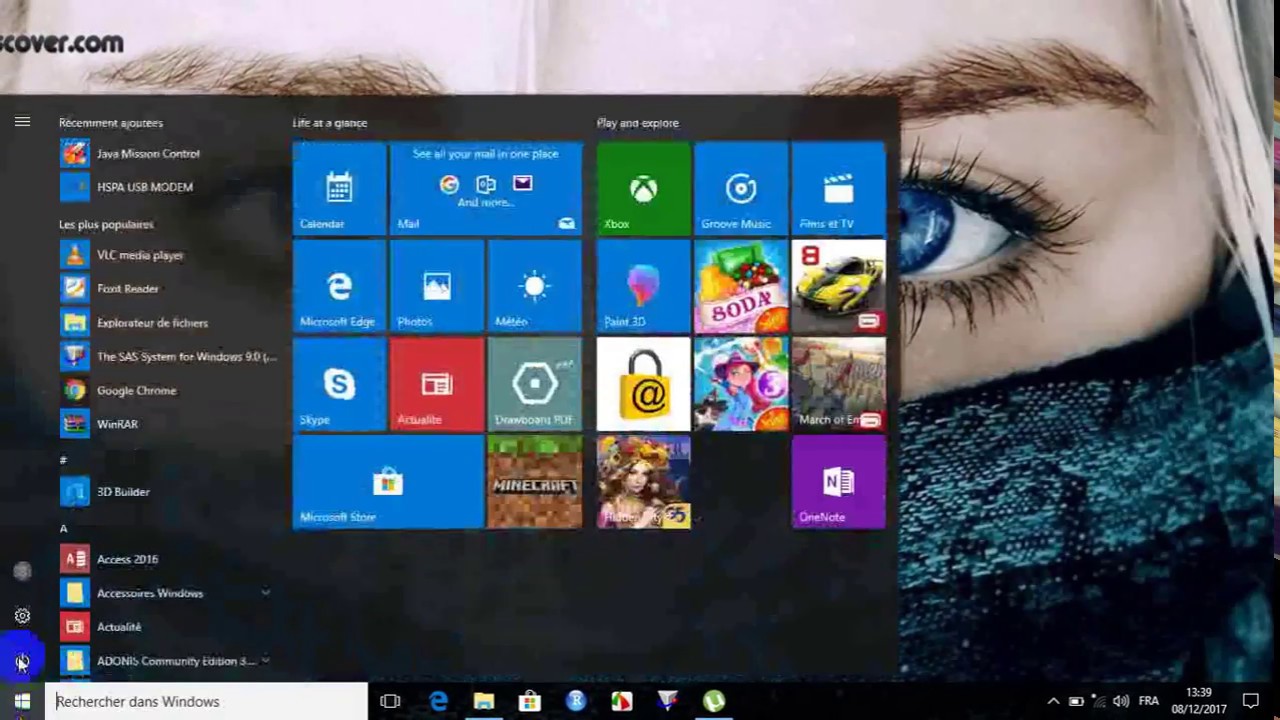Launch Paint 3D tile
This screenshot has height=720, width=1280.
coord(643,287)
